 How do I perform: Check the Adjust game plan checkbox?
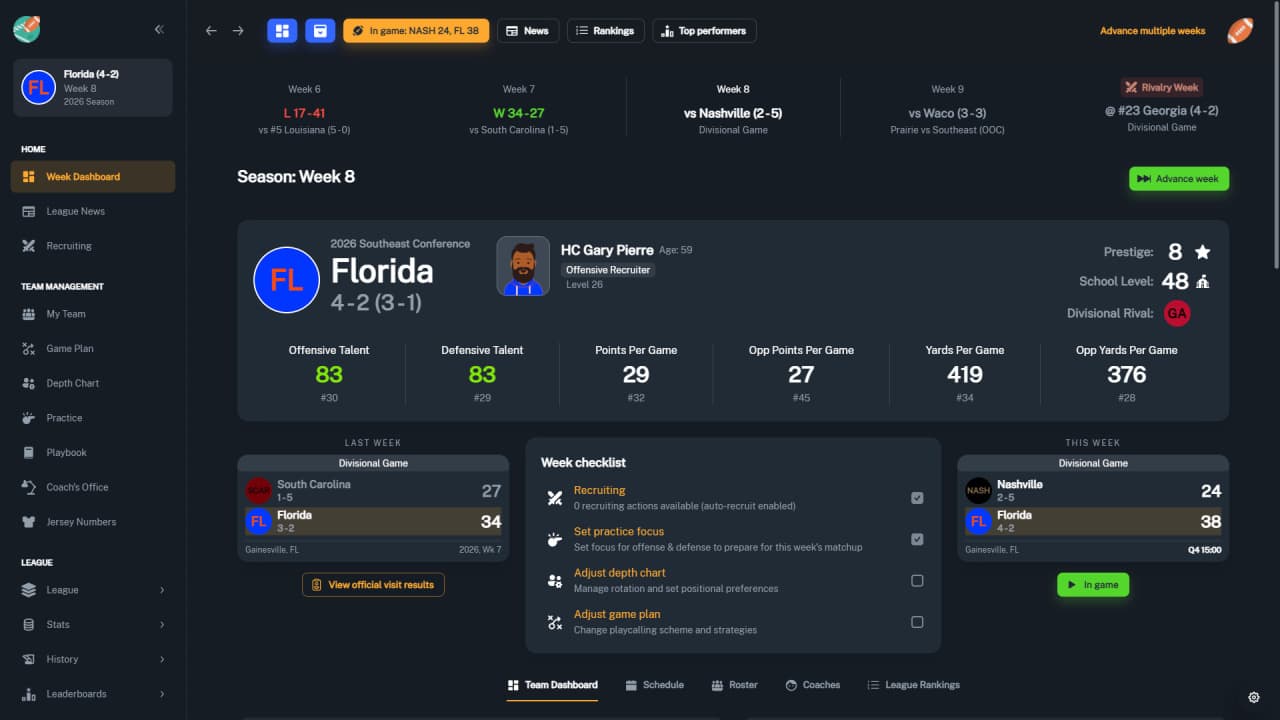pos(917,622)
